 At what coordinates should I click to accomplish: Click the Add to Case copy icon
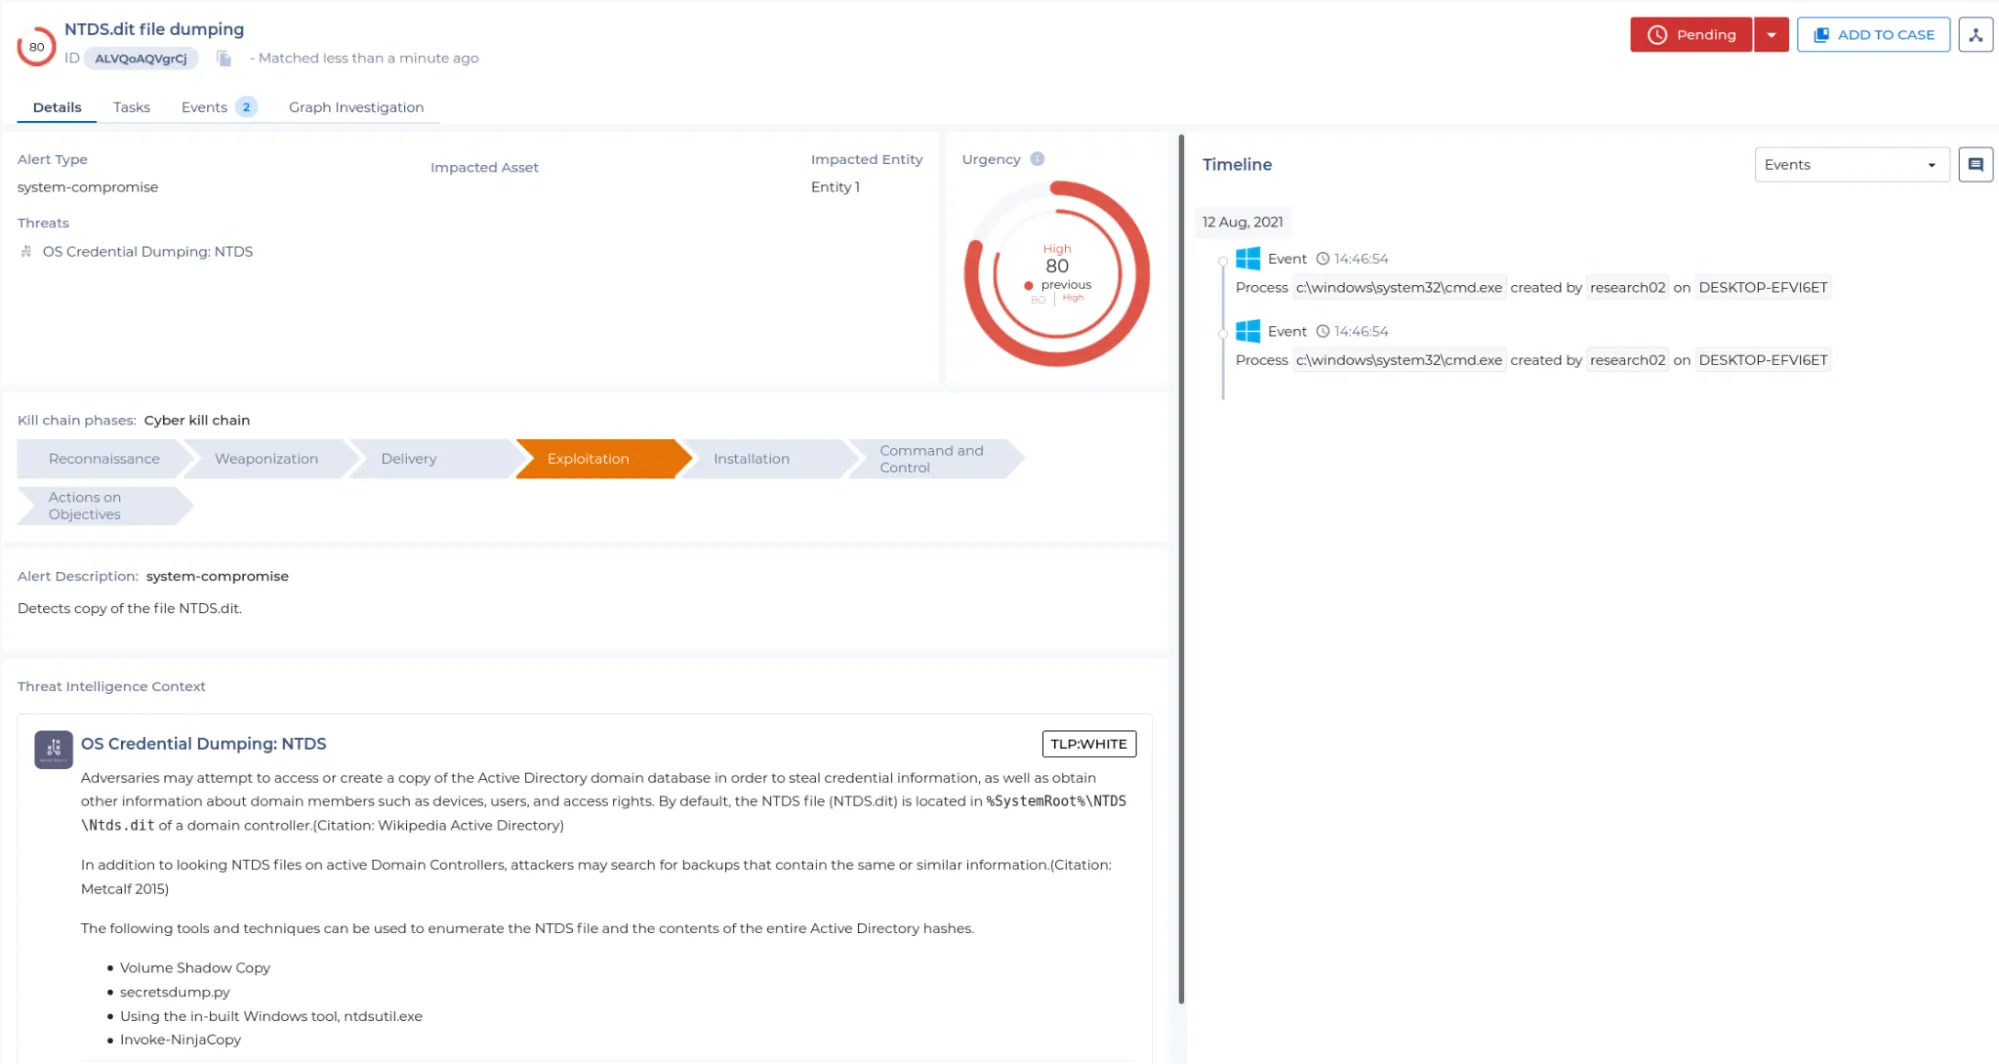pos(1821,35)
